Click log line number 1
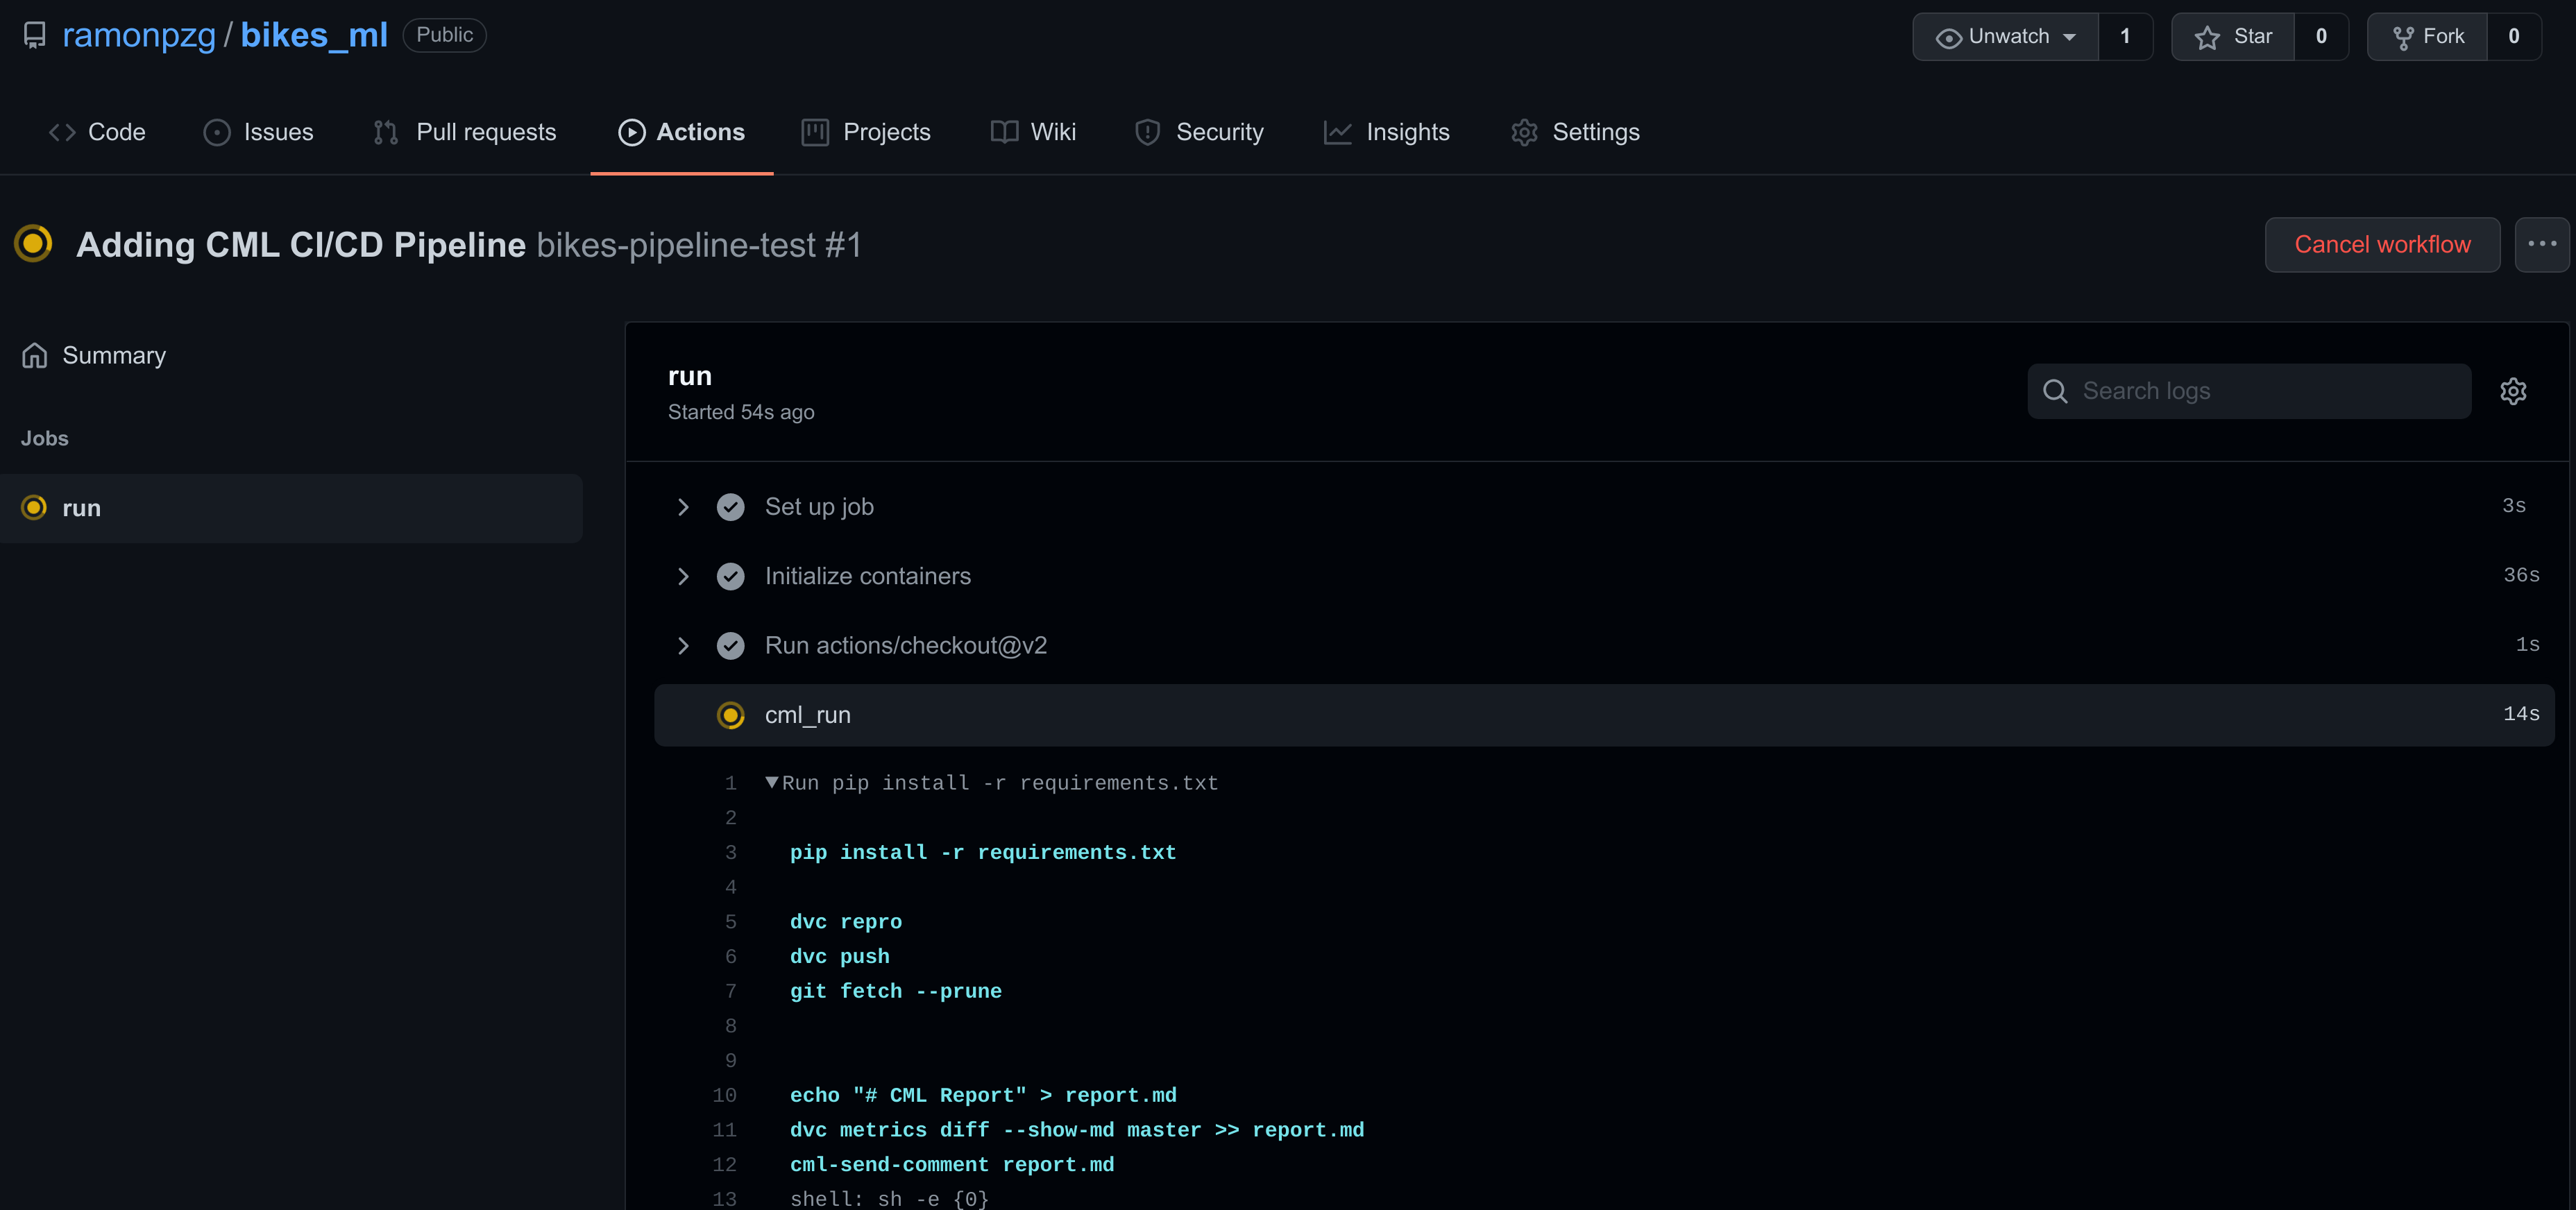Viewport: 2576px width, 1210px height. coord(731,783)
